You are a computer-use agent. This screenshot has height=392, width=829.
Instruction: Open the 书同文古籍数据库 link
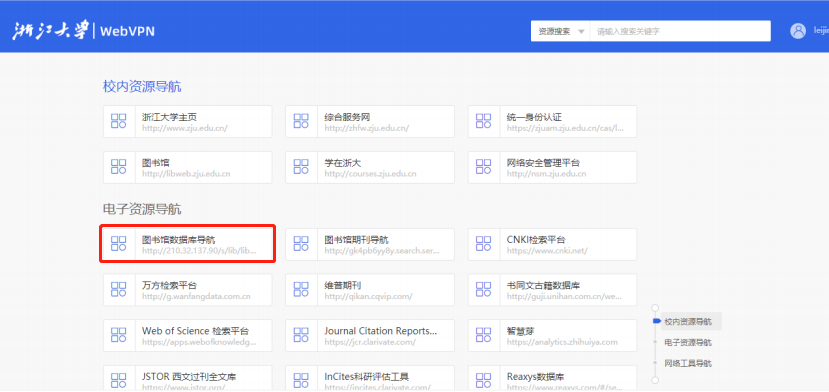point(552,290)
